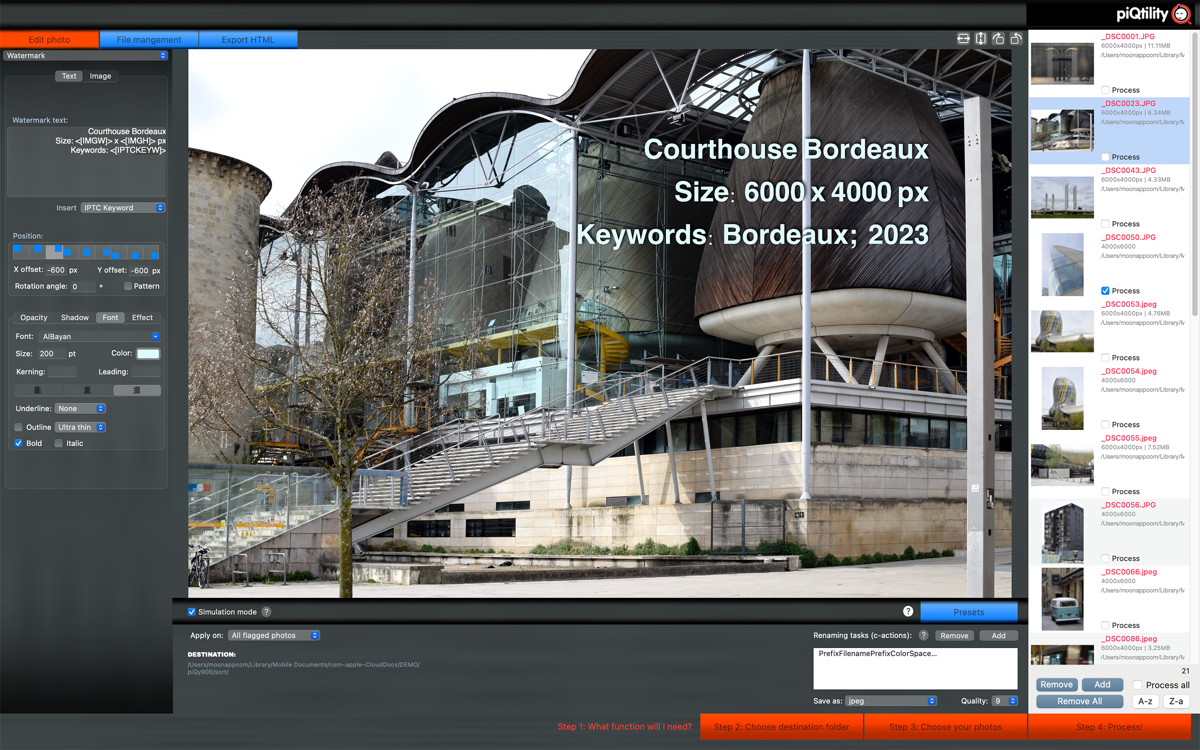Select the Image watermark tab
Viewport: 1200px width, 750px height.
point(100,76)
